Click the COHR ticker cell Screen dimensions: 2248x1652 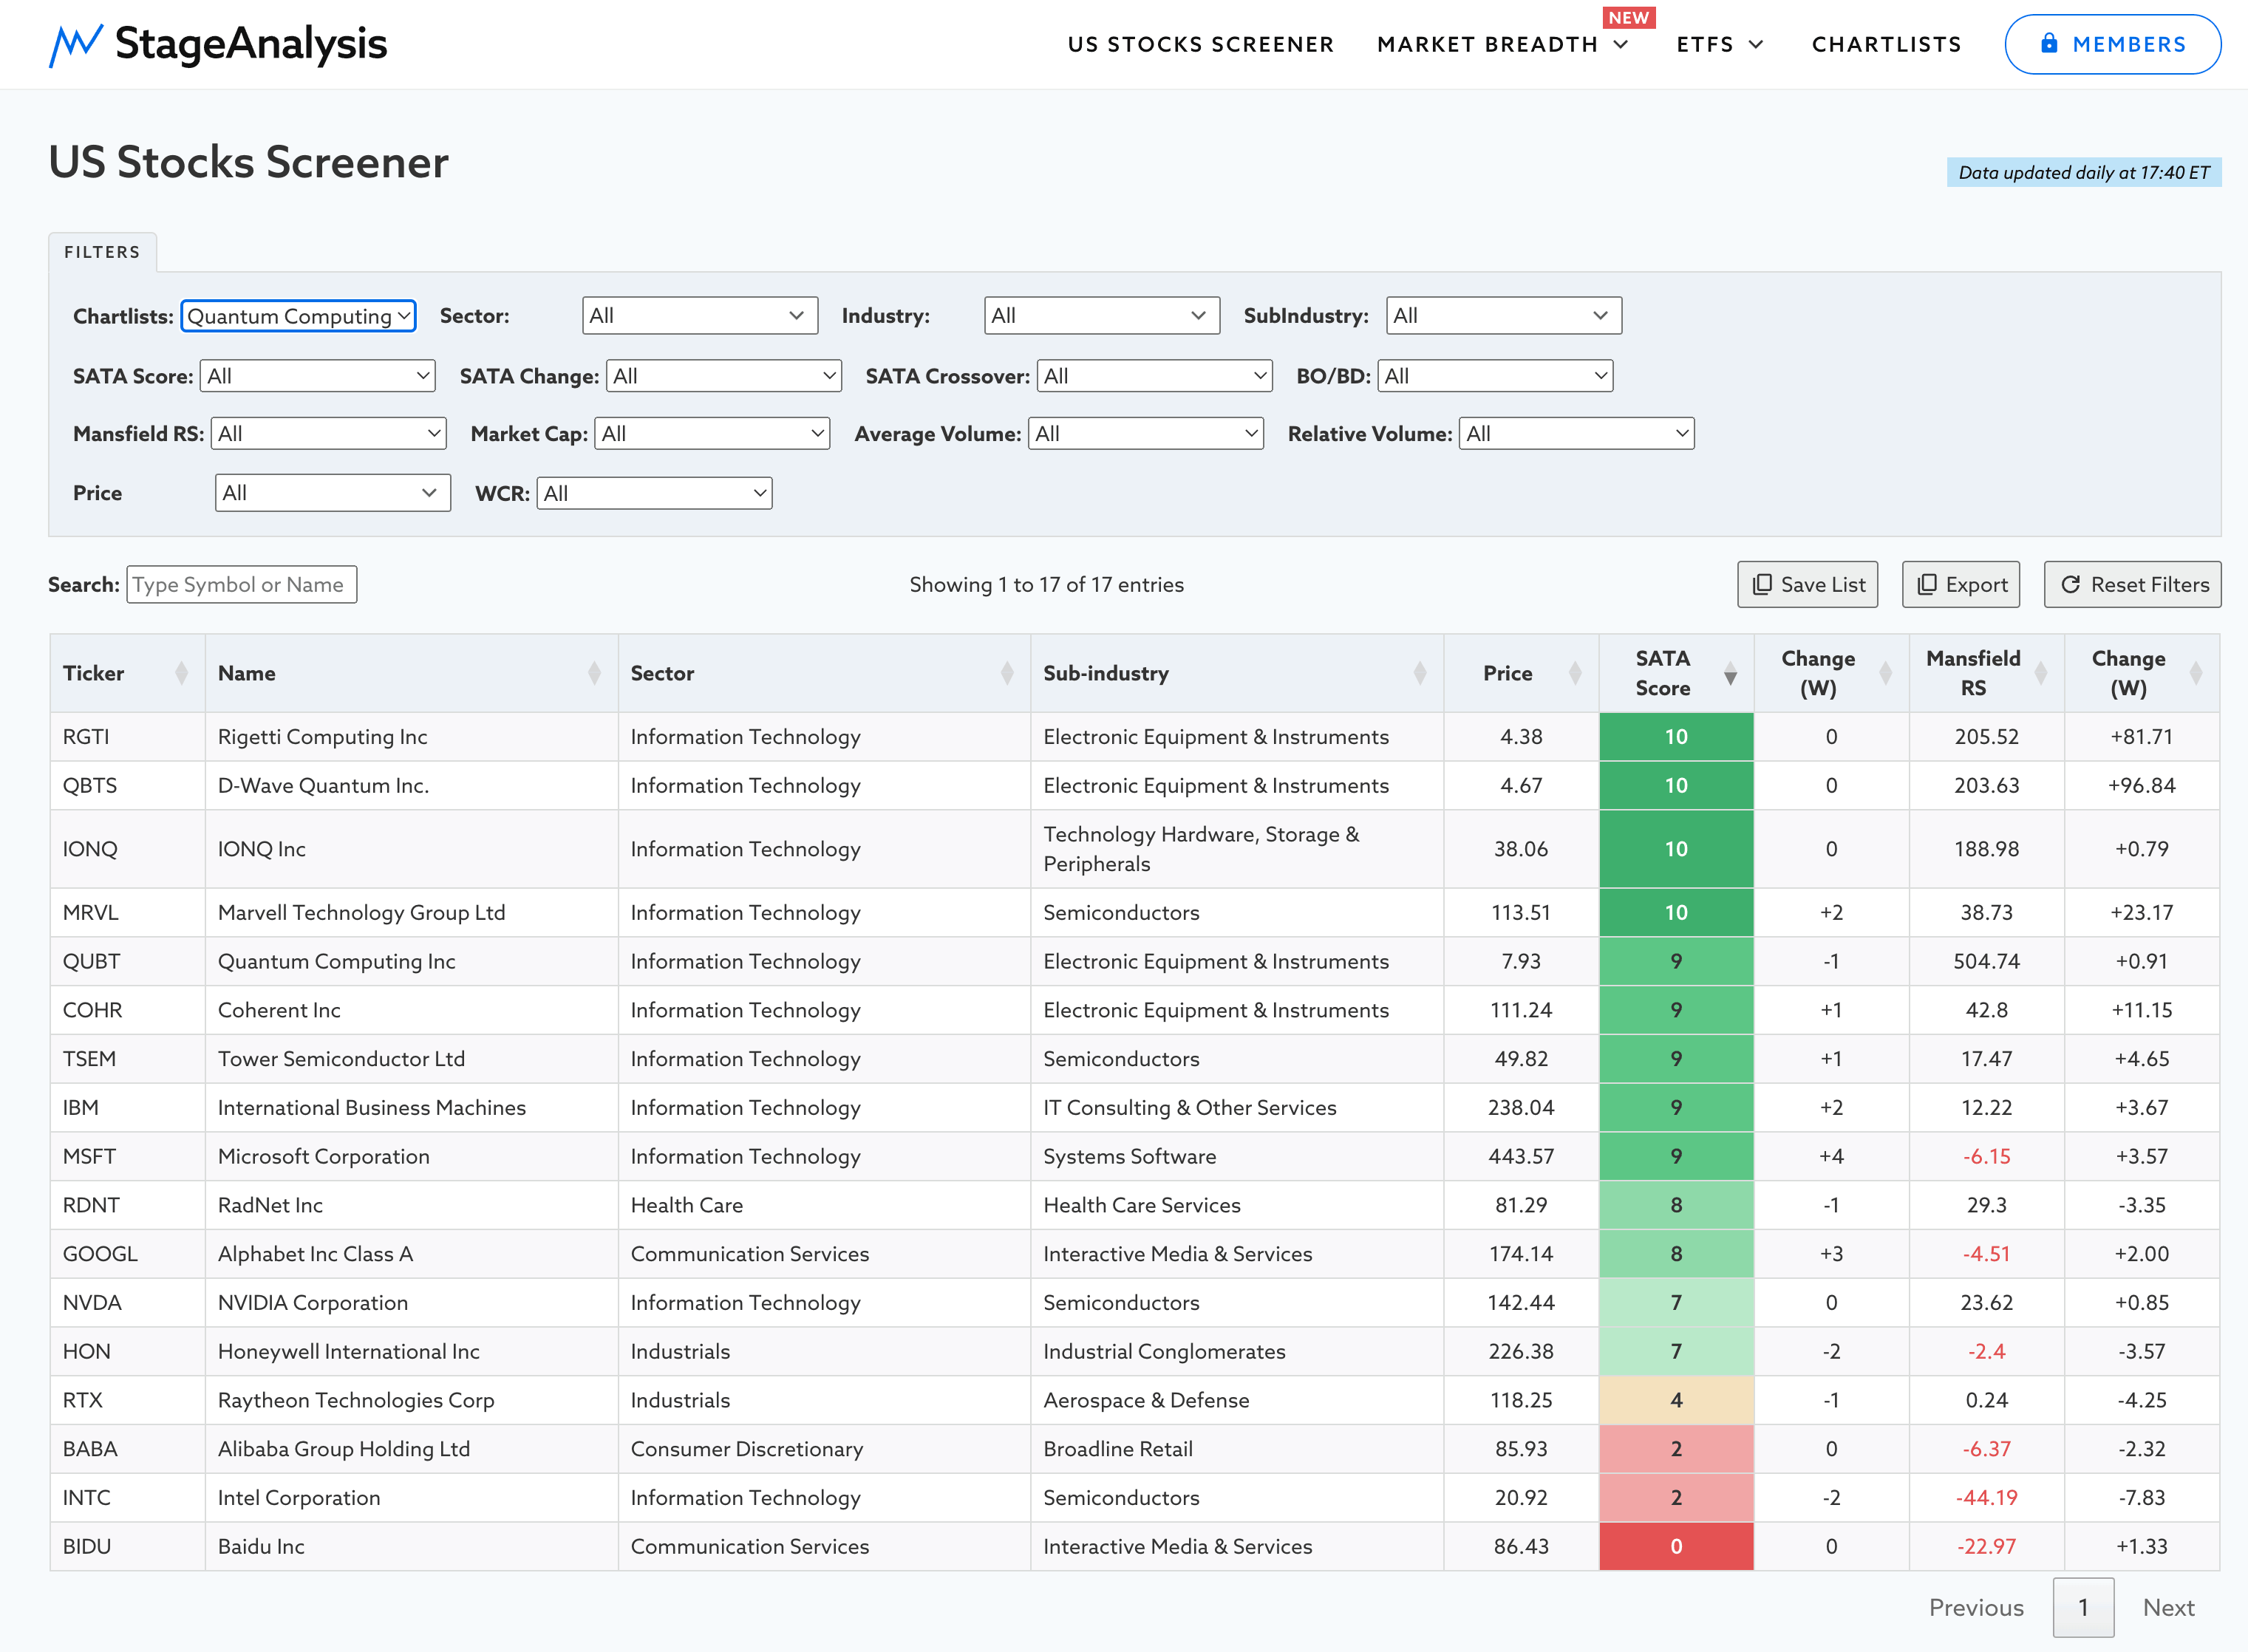127,1011
